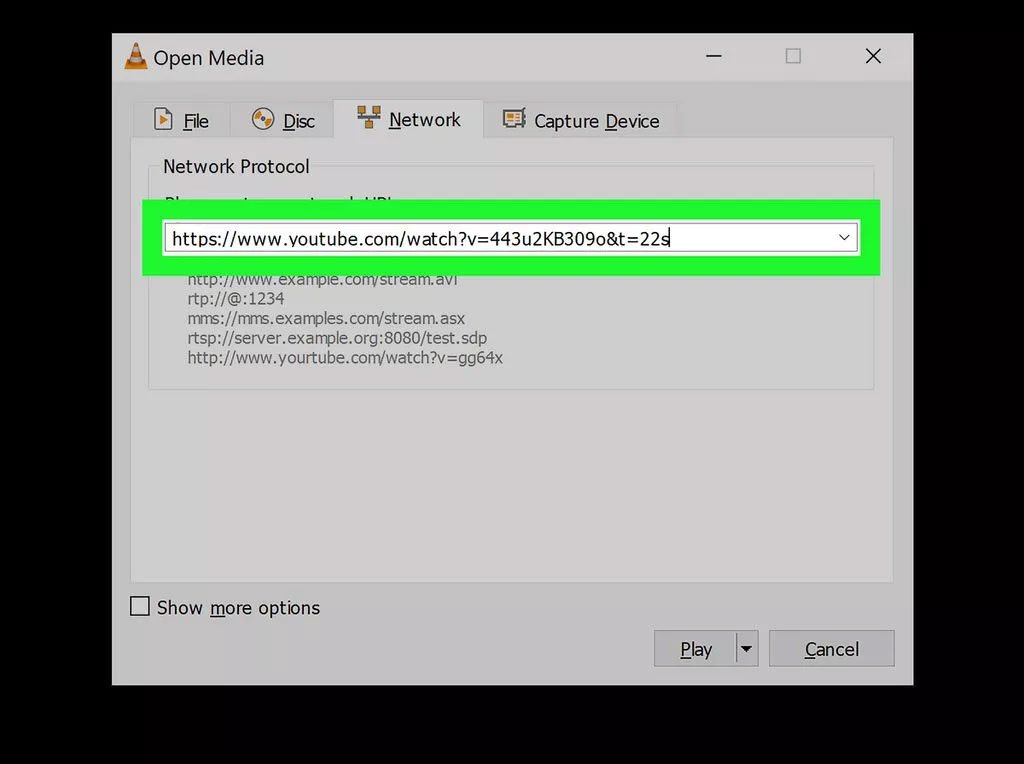Minimize the Open Media window
This screenshot has width=1024, height=764.
714,57
